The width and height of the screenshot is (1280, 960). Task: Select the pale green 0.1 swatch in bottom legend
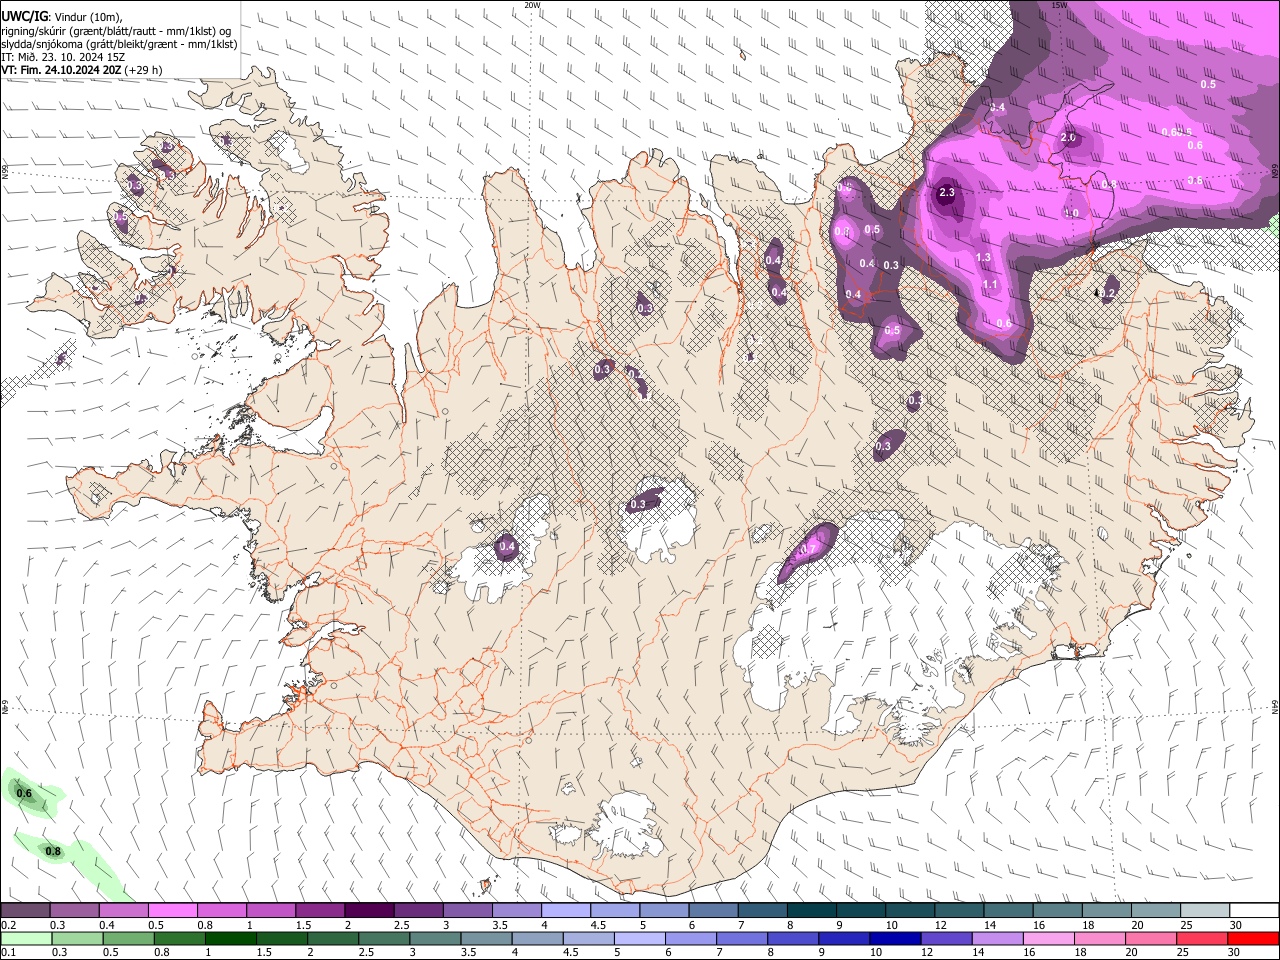25,939
